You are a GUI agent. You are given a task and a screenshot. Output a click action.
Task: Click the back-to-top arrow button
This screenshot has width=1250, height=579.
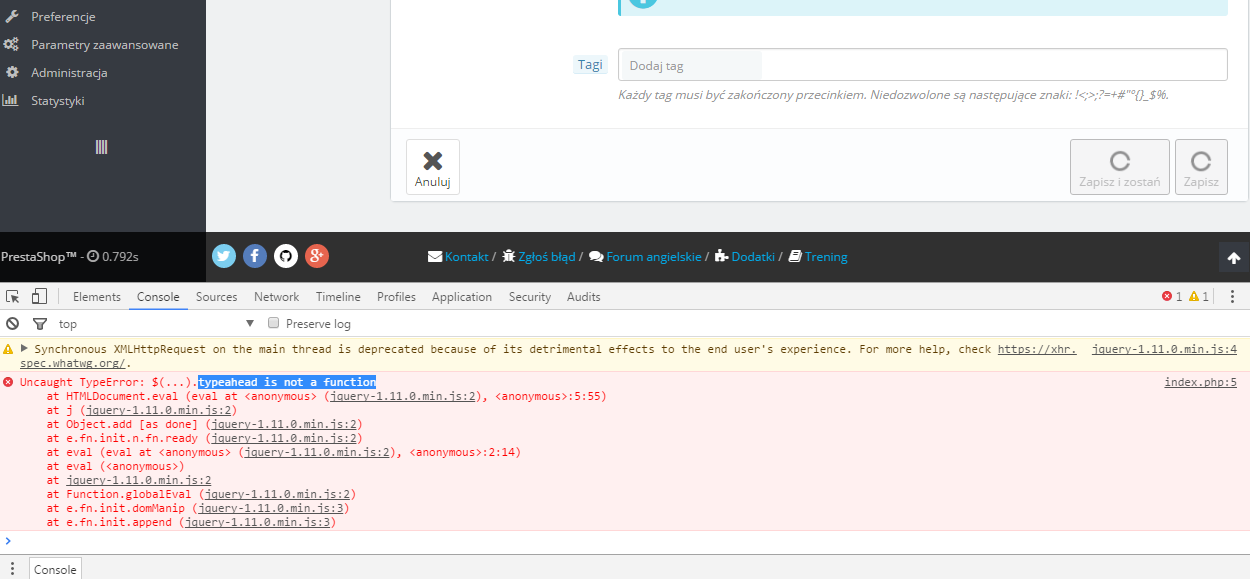[1234, 258]
